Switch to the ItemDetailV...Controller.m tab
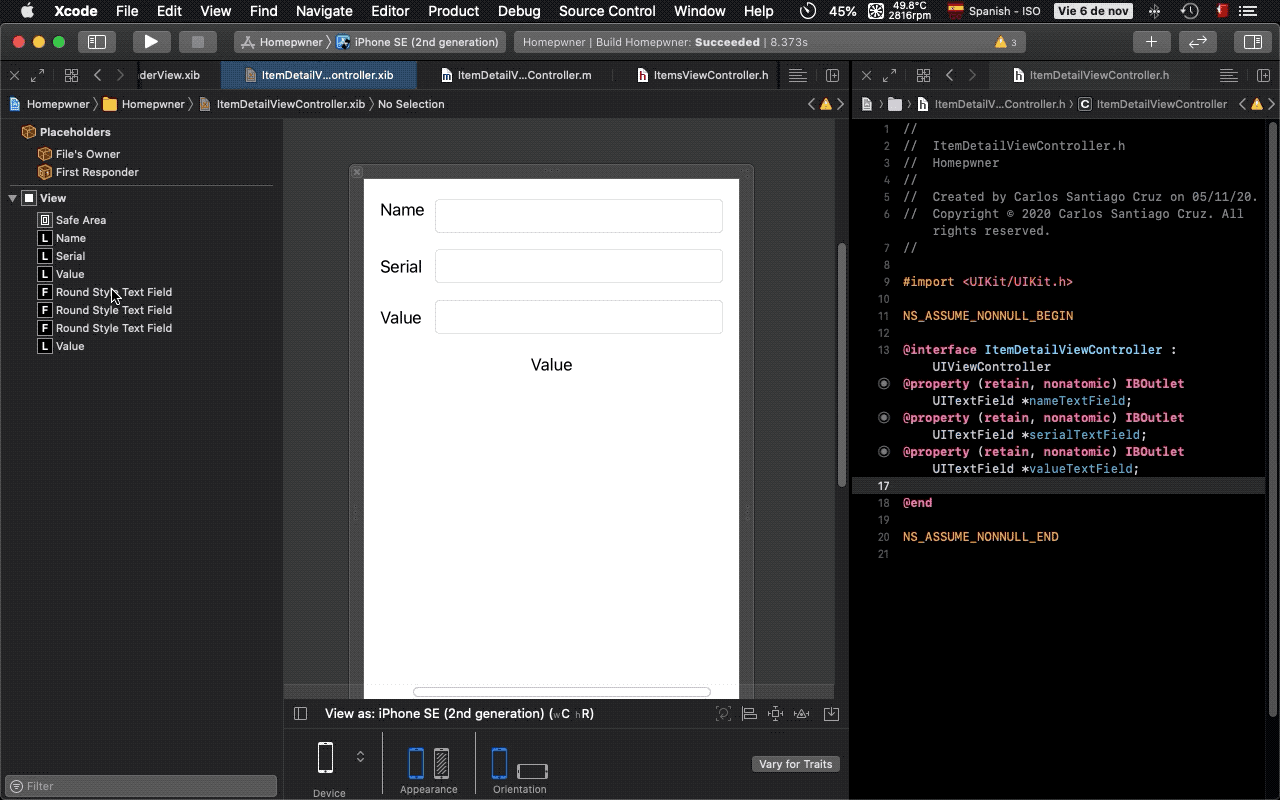Screen dimensions: 1280x800 click(x=516, y=75)
